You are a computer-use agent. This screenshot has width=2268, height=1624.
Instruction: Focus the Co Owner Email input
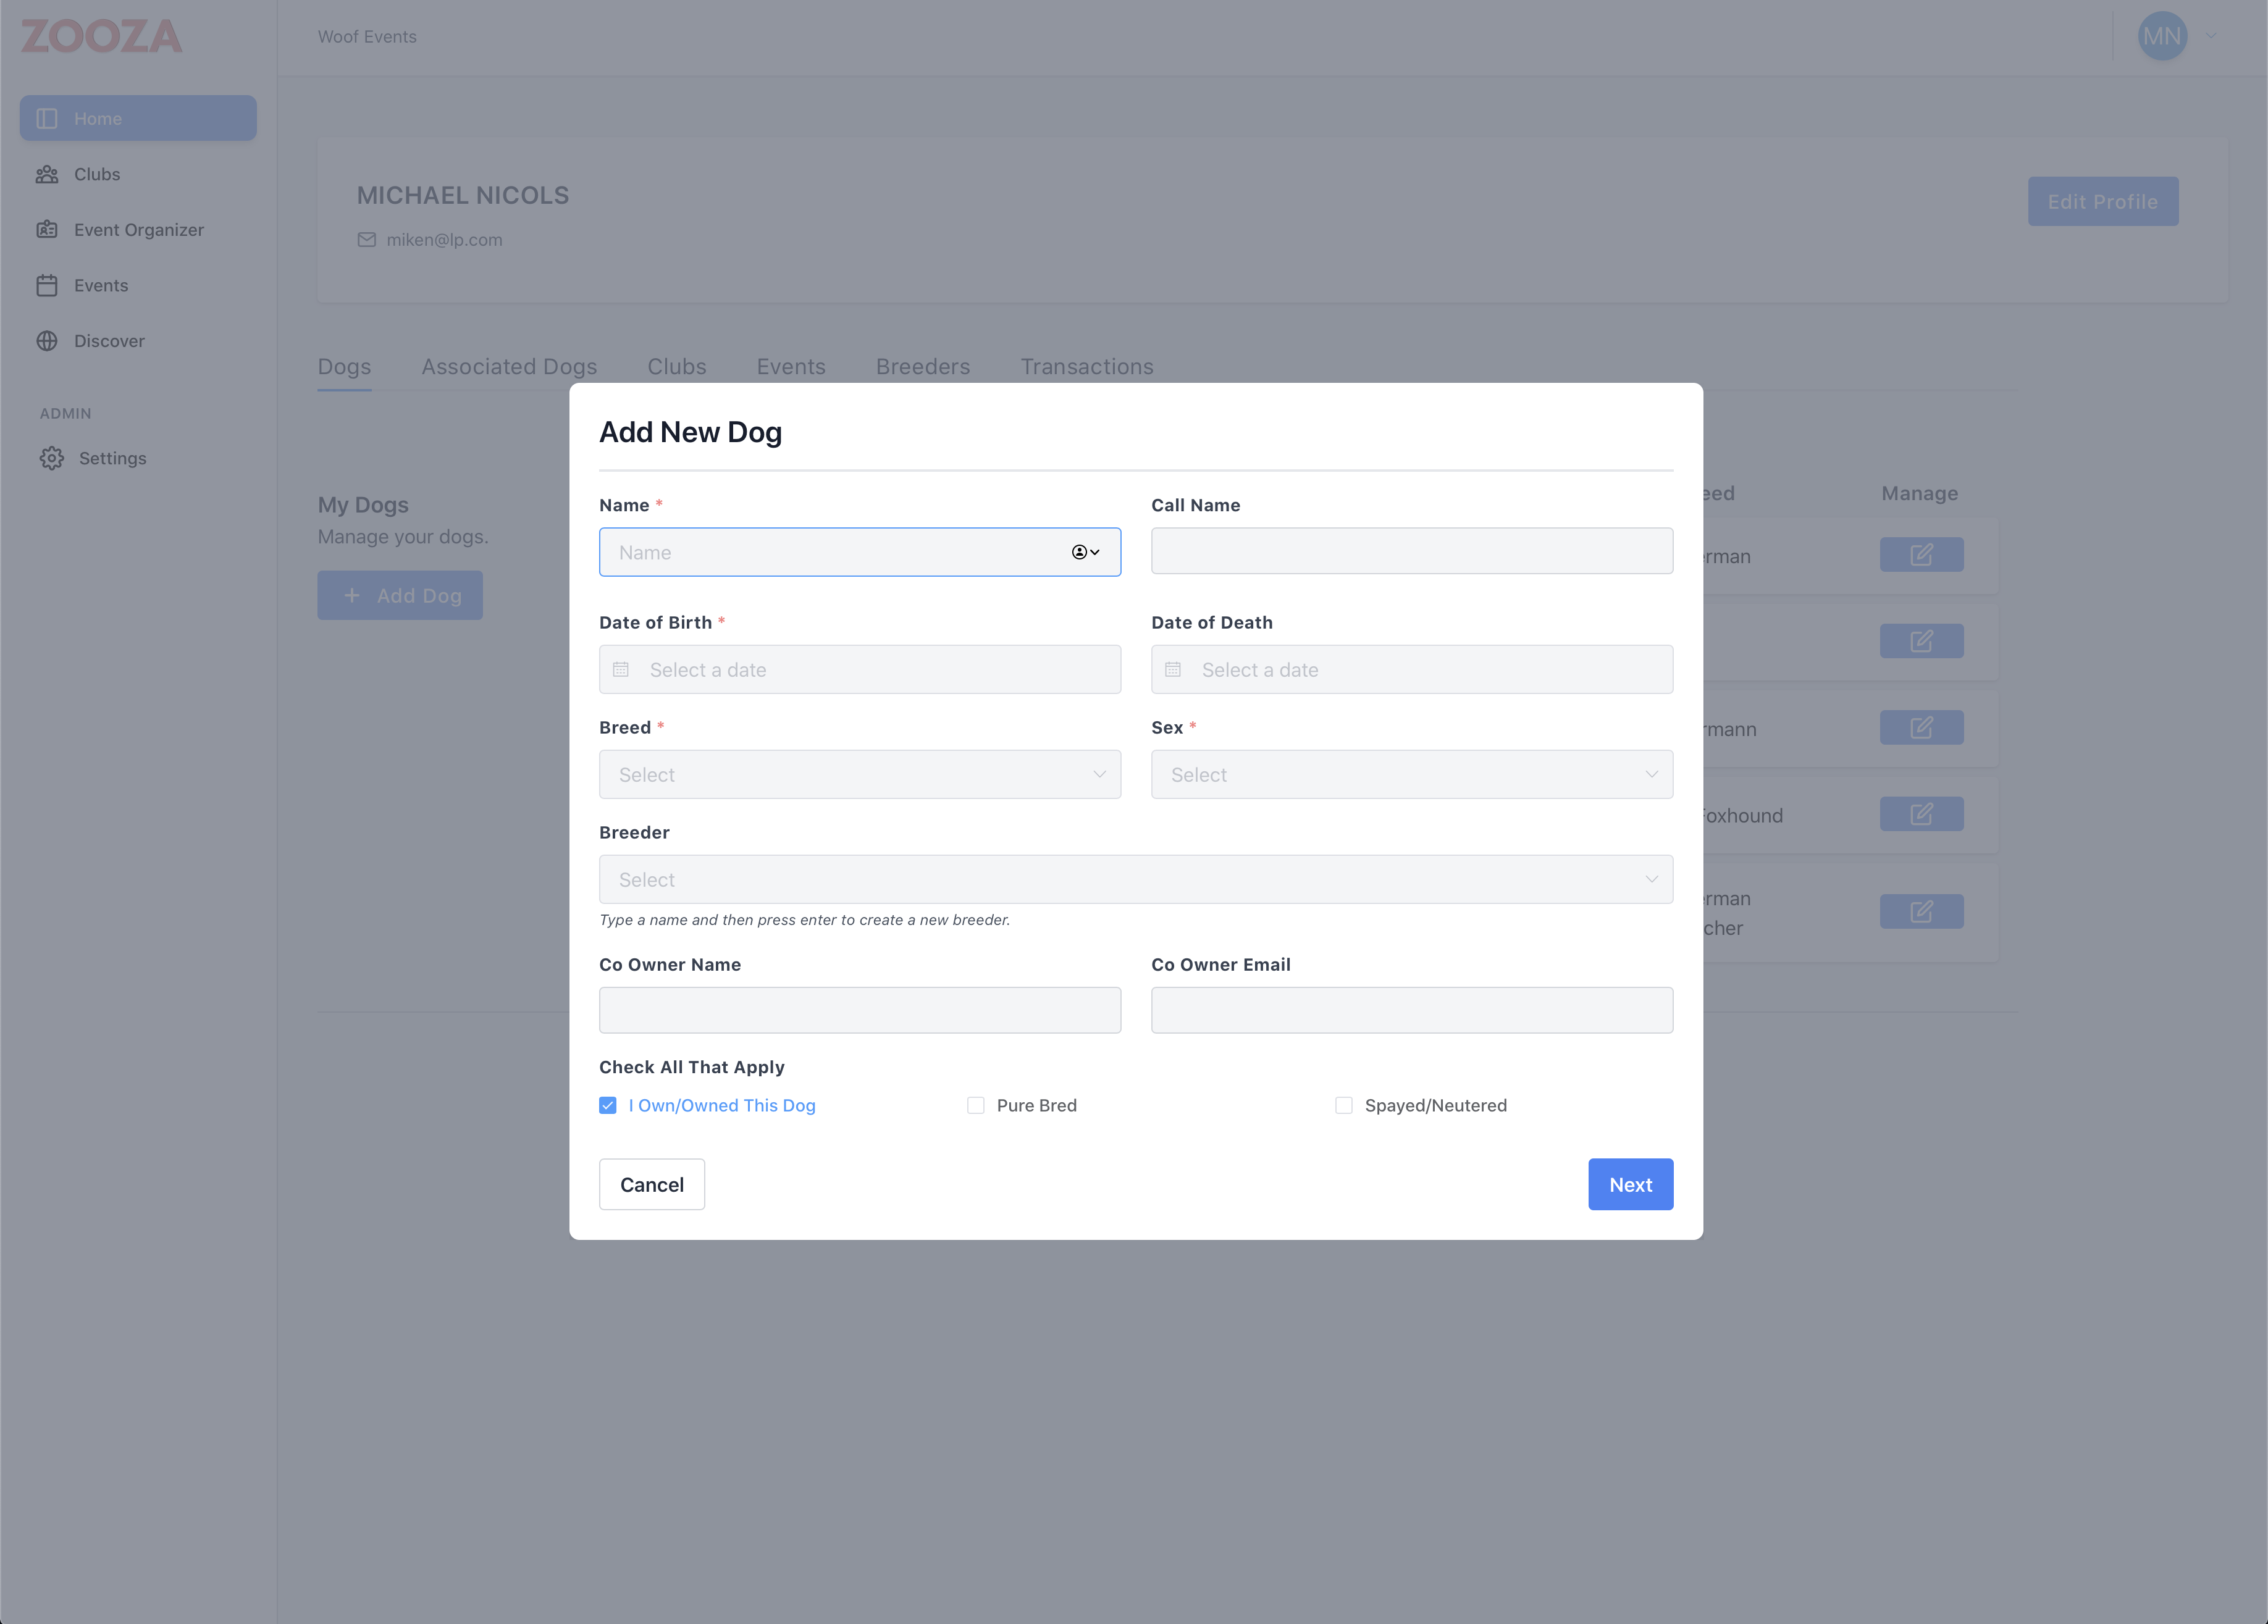pos(1411,1010)
